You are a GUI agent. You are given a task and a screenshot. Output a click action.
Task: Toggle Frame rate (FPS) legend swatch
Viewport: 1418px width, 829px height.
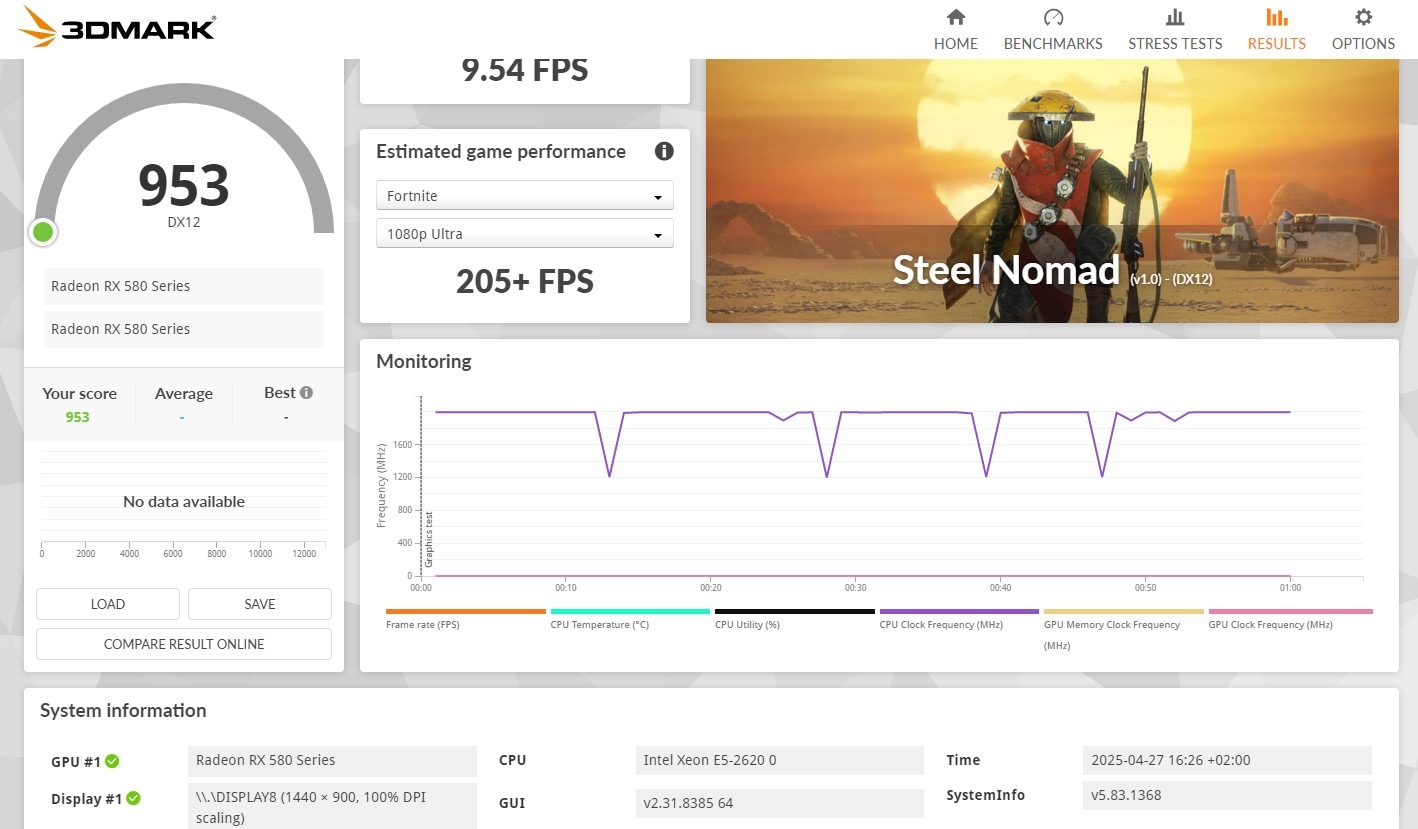pyautogui.click(x=465, y=611)
